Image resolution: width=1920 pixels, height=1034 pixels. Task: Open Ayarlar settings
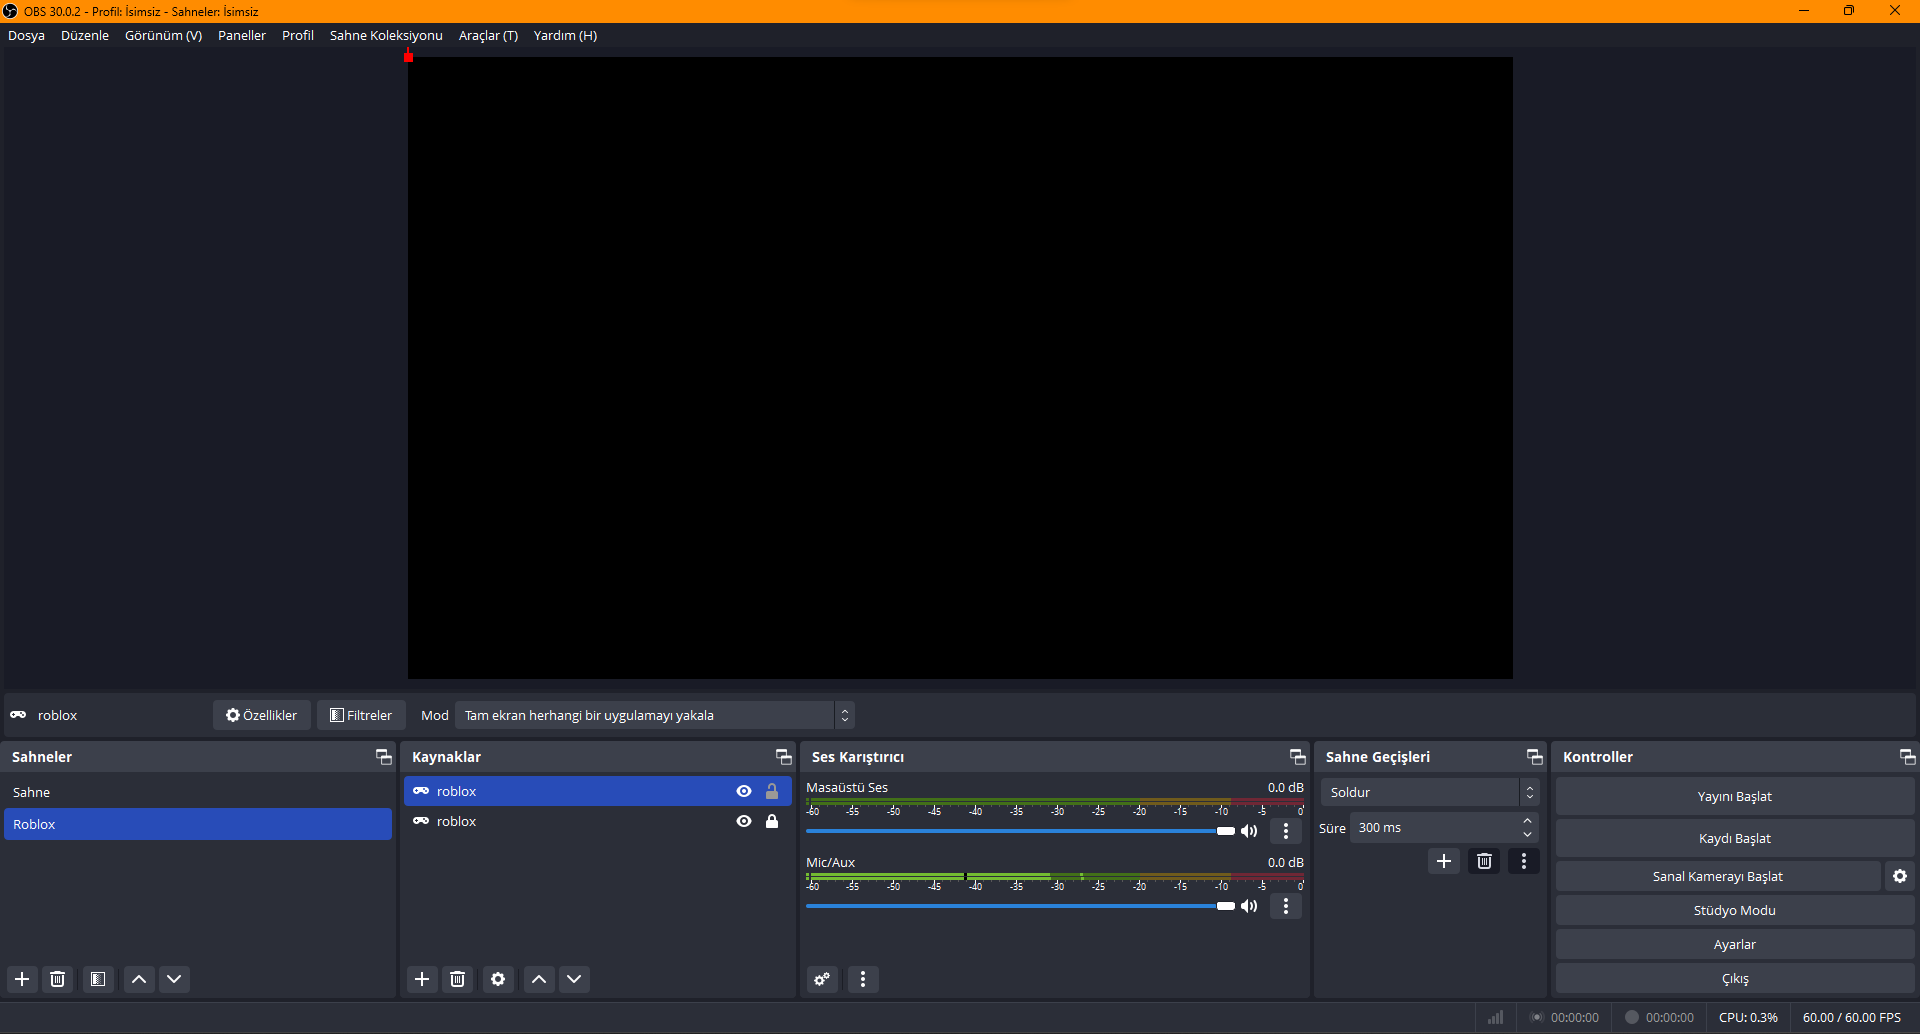(1735, 944)
